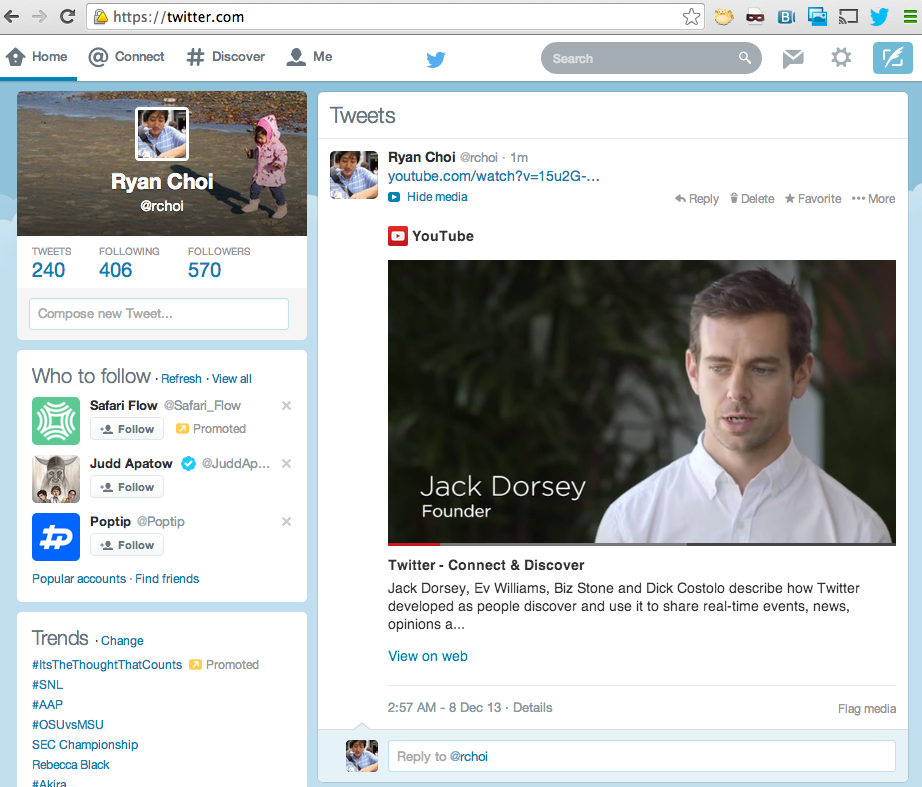The image size is (922, 787).
Task: Dismiss Poptip suggestion
Action: pyautogui.click(x=286, y=522)
